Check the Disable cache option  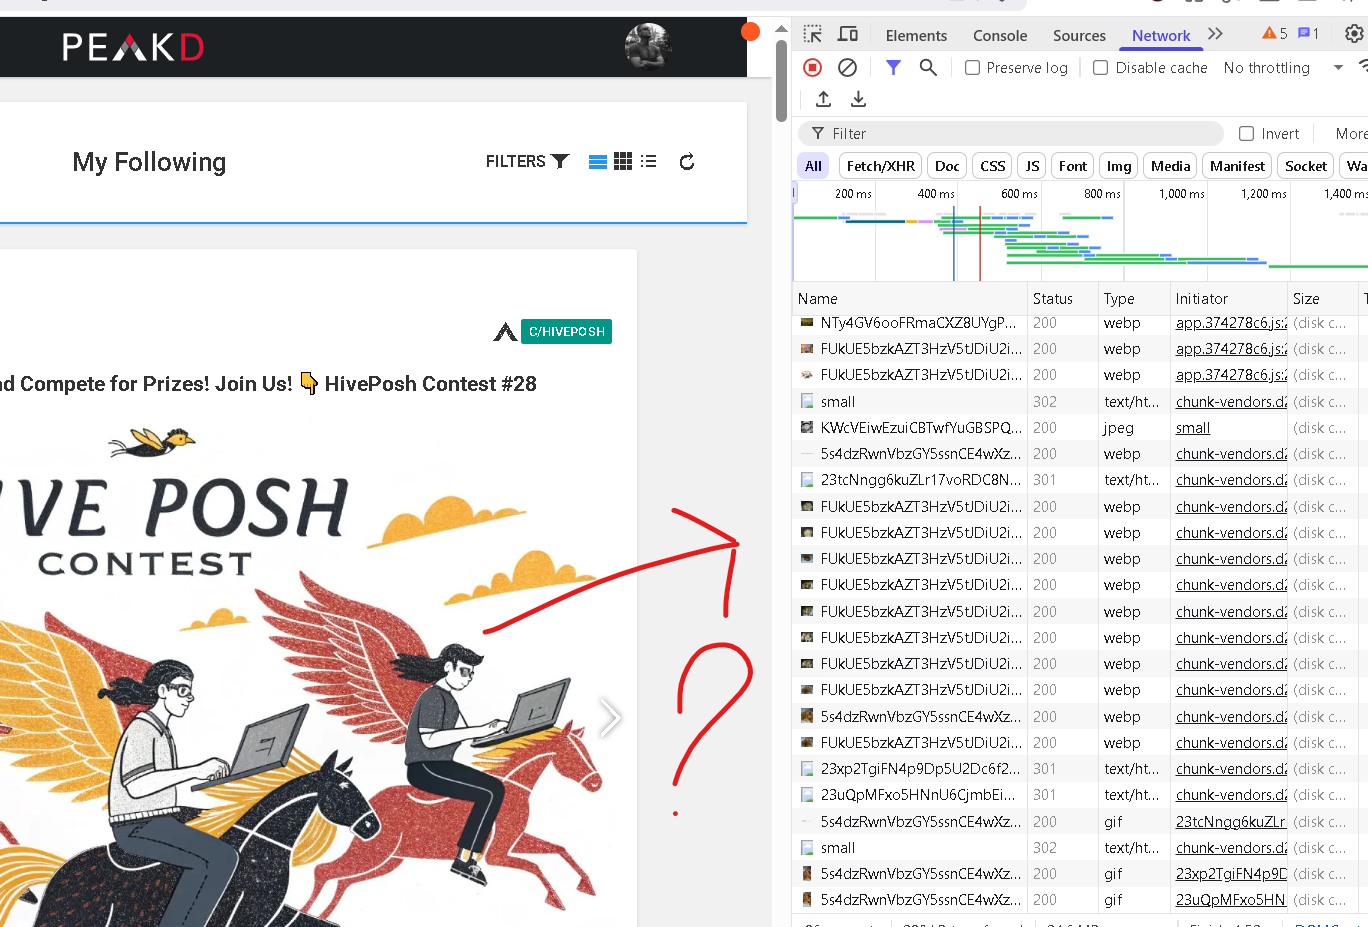(1100, 67)
